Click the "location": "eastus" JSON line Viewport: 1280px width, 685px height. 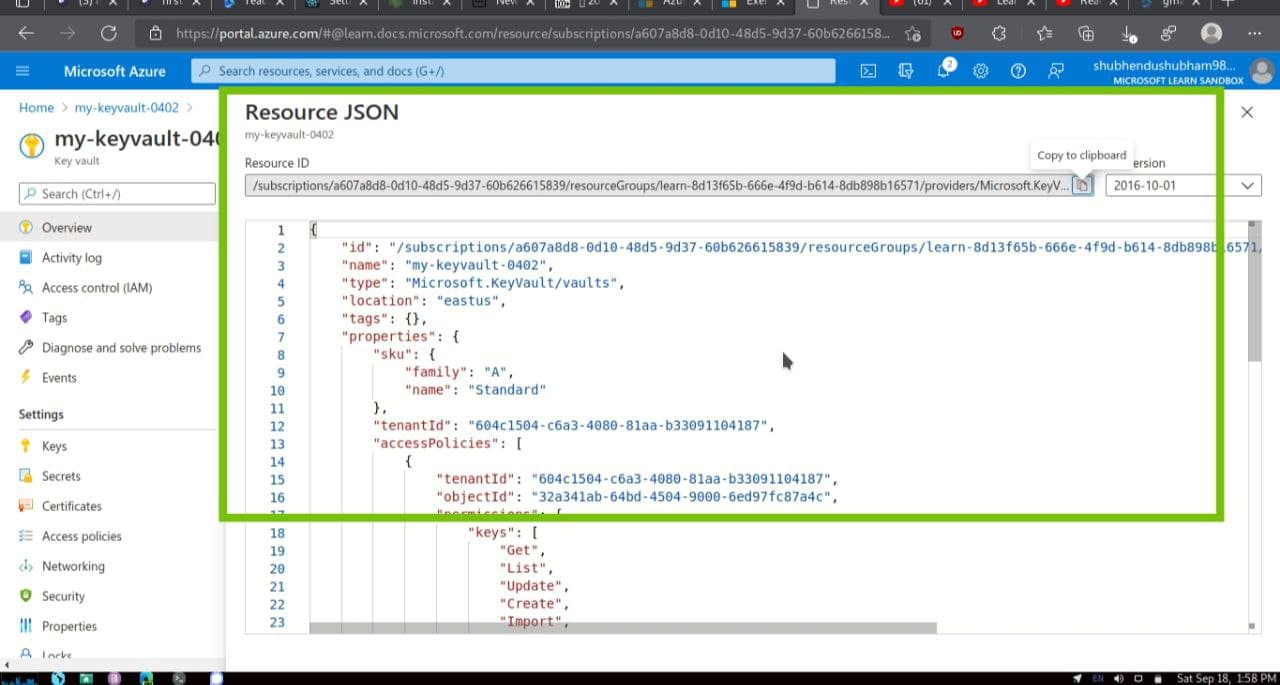[x=423, y=301]
